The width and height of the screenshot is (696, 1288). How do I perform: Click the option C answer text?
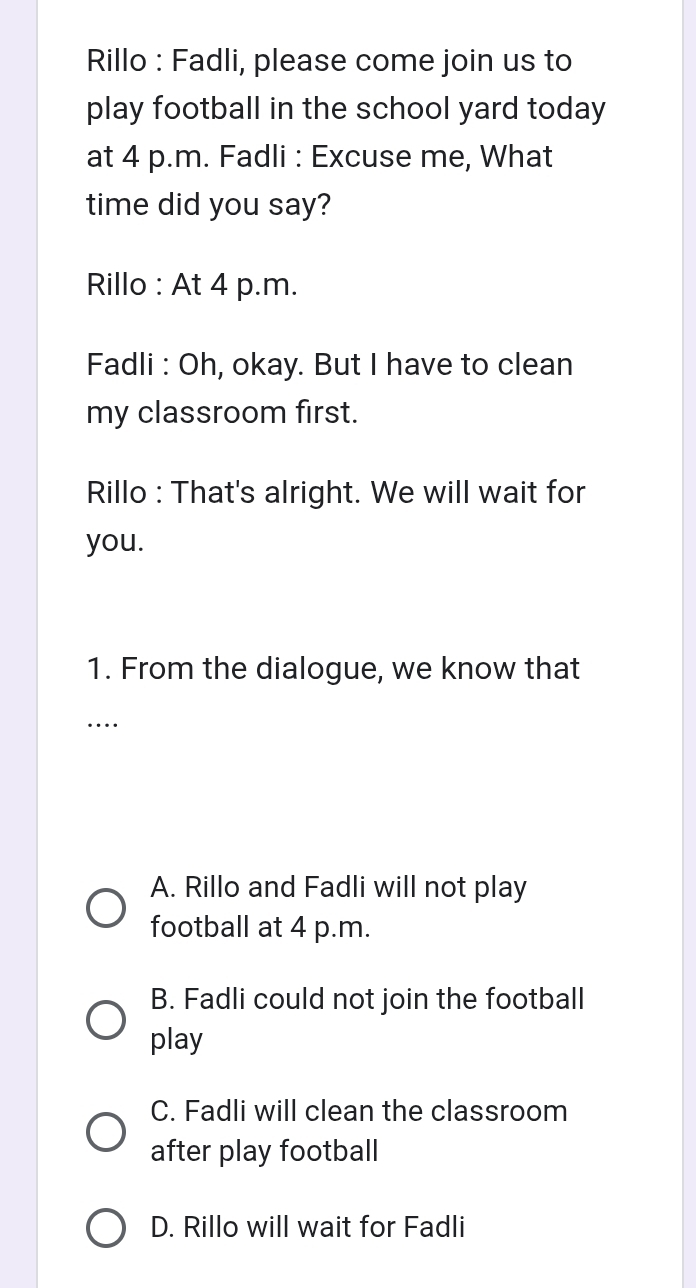pyautogui.click(x=359, y=1130)
